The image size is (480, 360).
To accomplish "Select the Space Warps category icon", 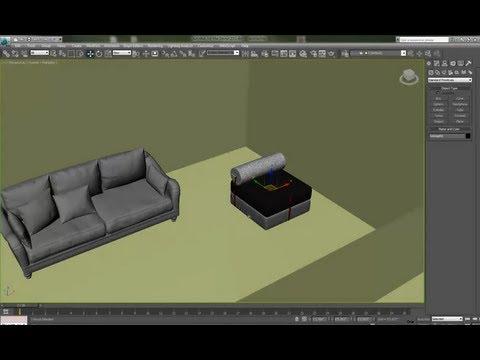I will tap(463, 72).
